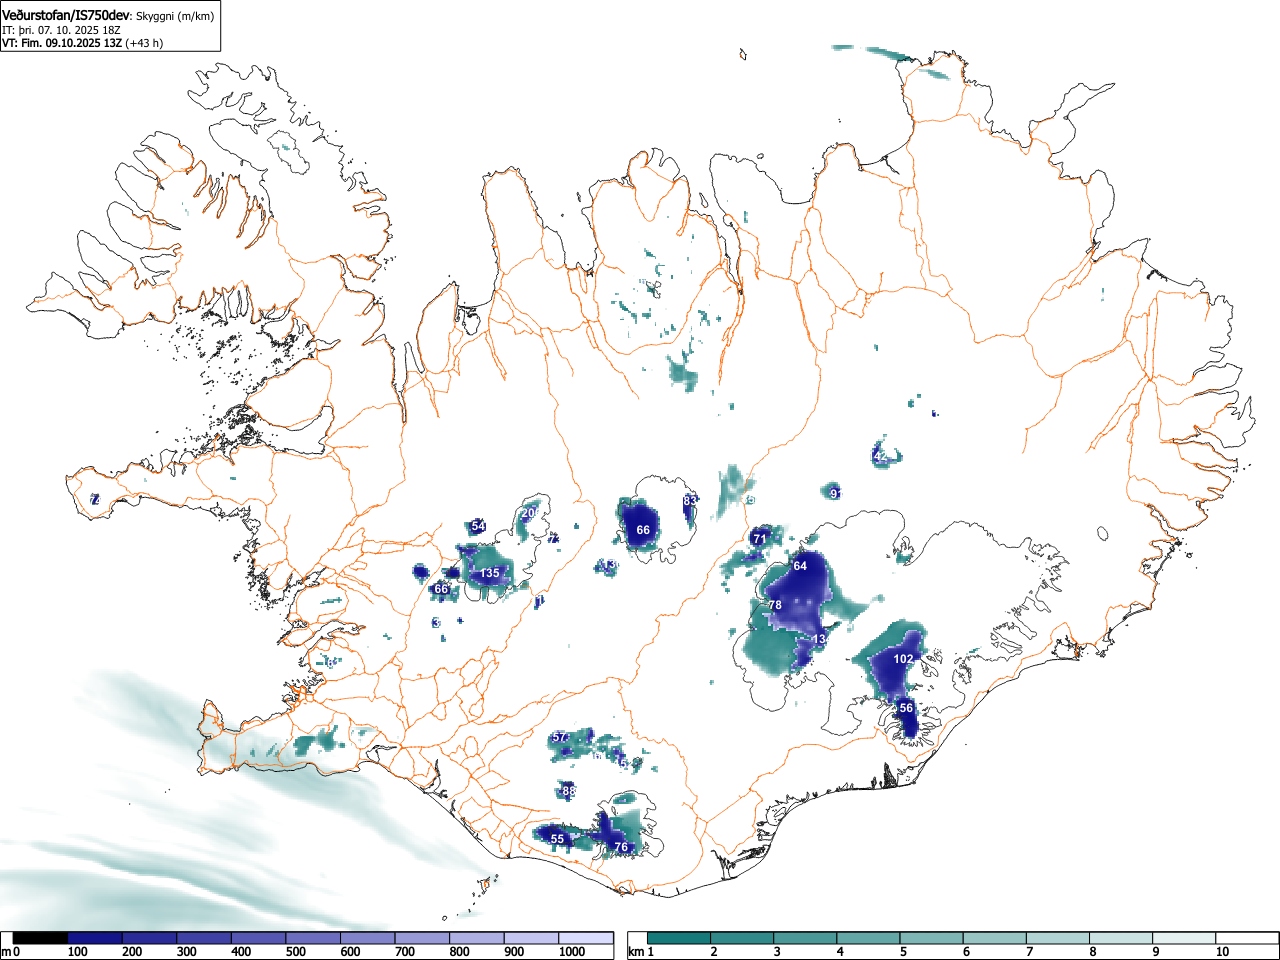Click the '57' visibility value on the map
This screenshot has height=960, width=1280.
click(560, 738)
